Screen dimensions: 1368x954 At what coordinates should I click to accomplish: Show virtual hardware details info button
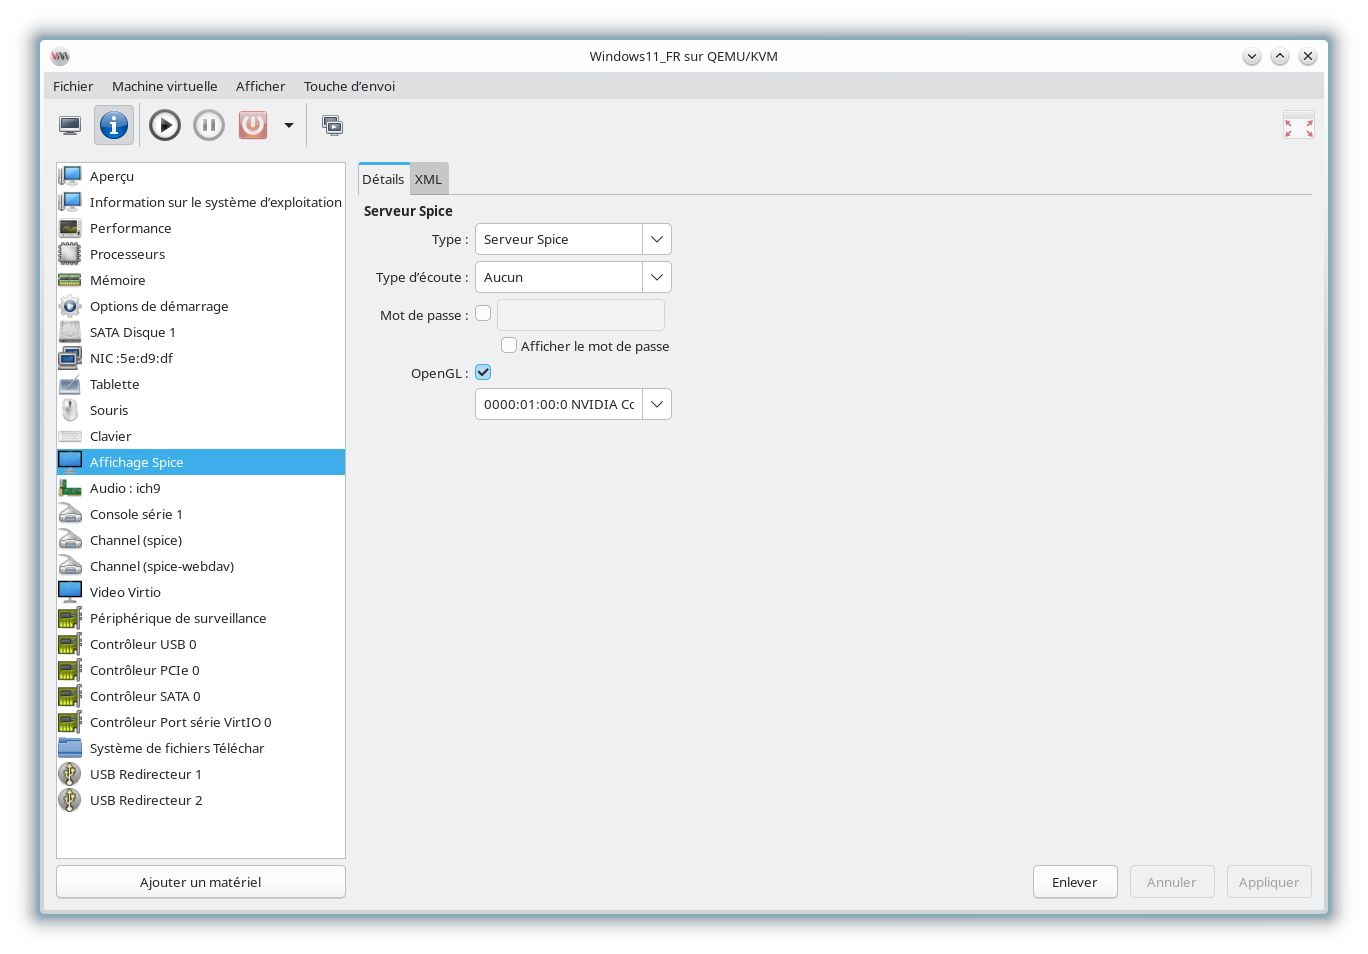point(114,126)
